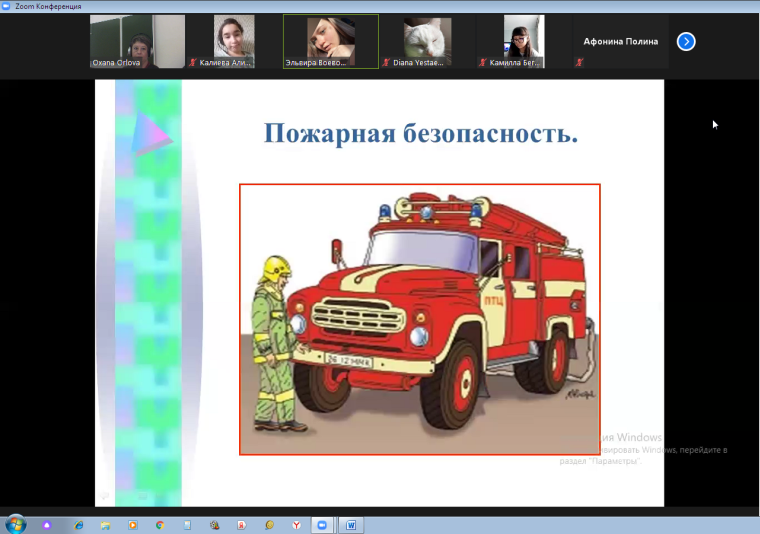Select the Афонина Полина participant tile
This screenshot has width=760, height=534.
620,41
